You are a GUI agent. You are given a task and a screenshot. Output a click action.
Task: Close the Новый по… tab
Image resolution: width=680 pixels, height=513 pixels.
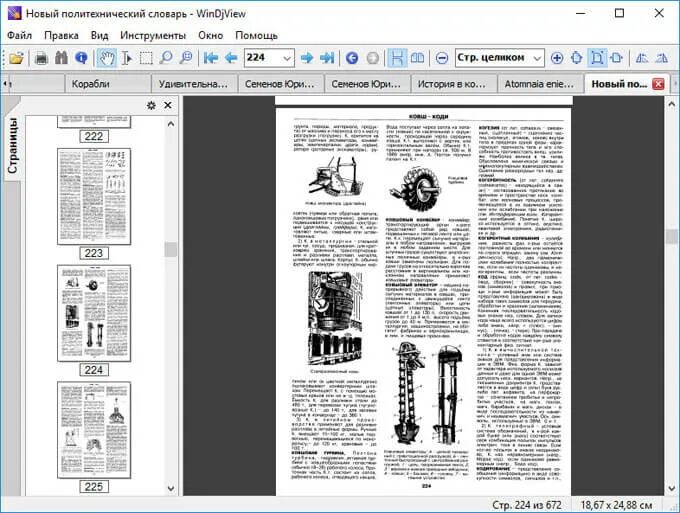[x=658, y=84]
